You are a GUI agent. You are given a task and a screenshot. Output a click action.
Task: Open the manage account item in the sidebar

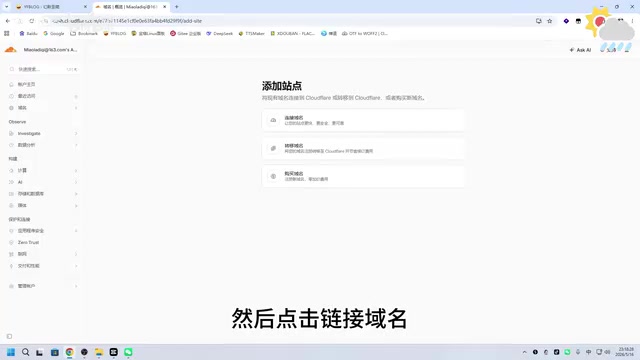(27, 286)
